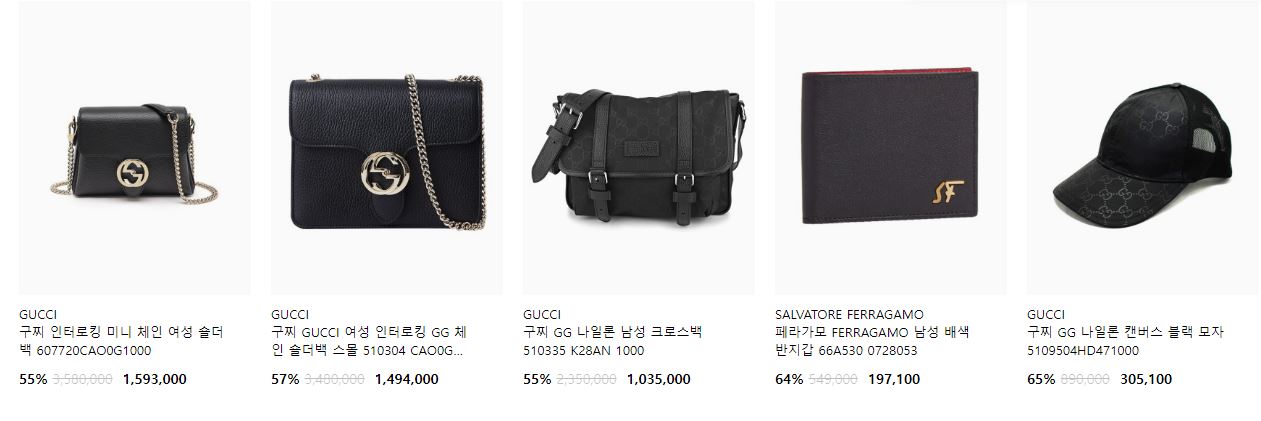Select the SALVATORE FERRAGAMO brand name
This screenshot has height=421, width=1261.
tap(849, 314)
